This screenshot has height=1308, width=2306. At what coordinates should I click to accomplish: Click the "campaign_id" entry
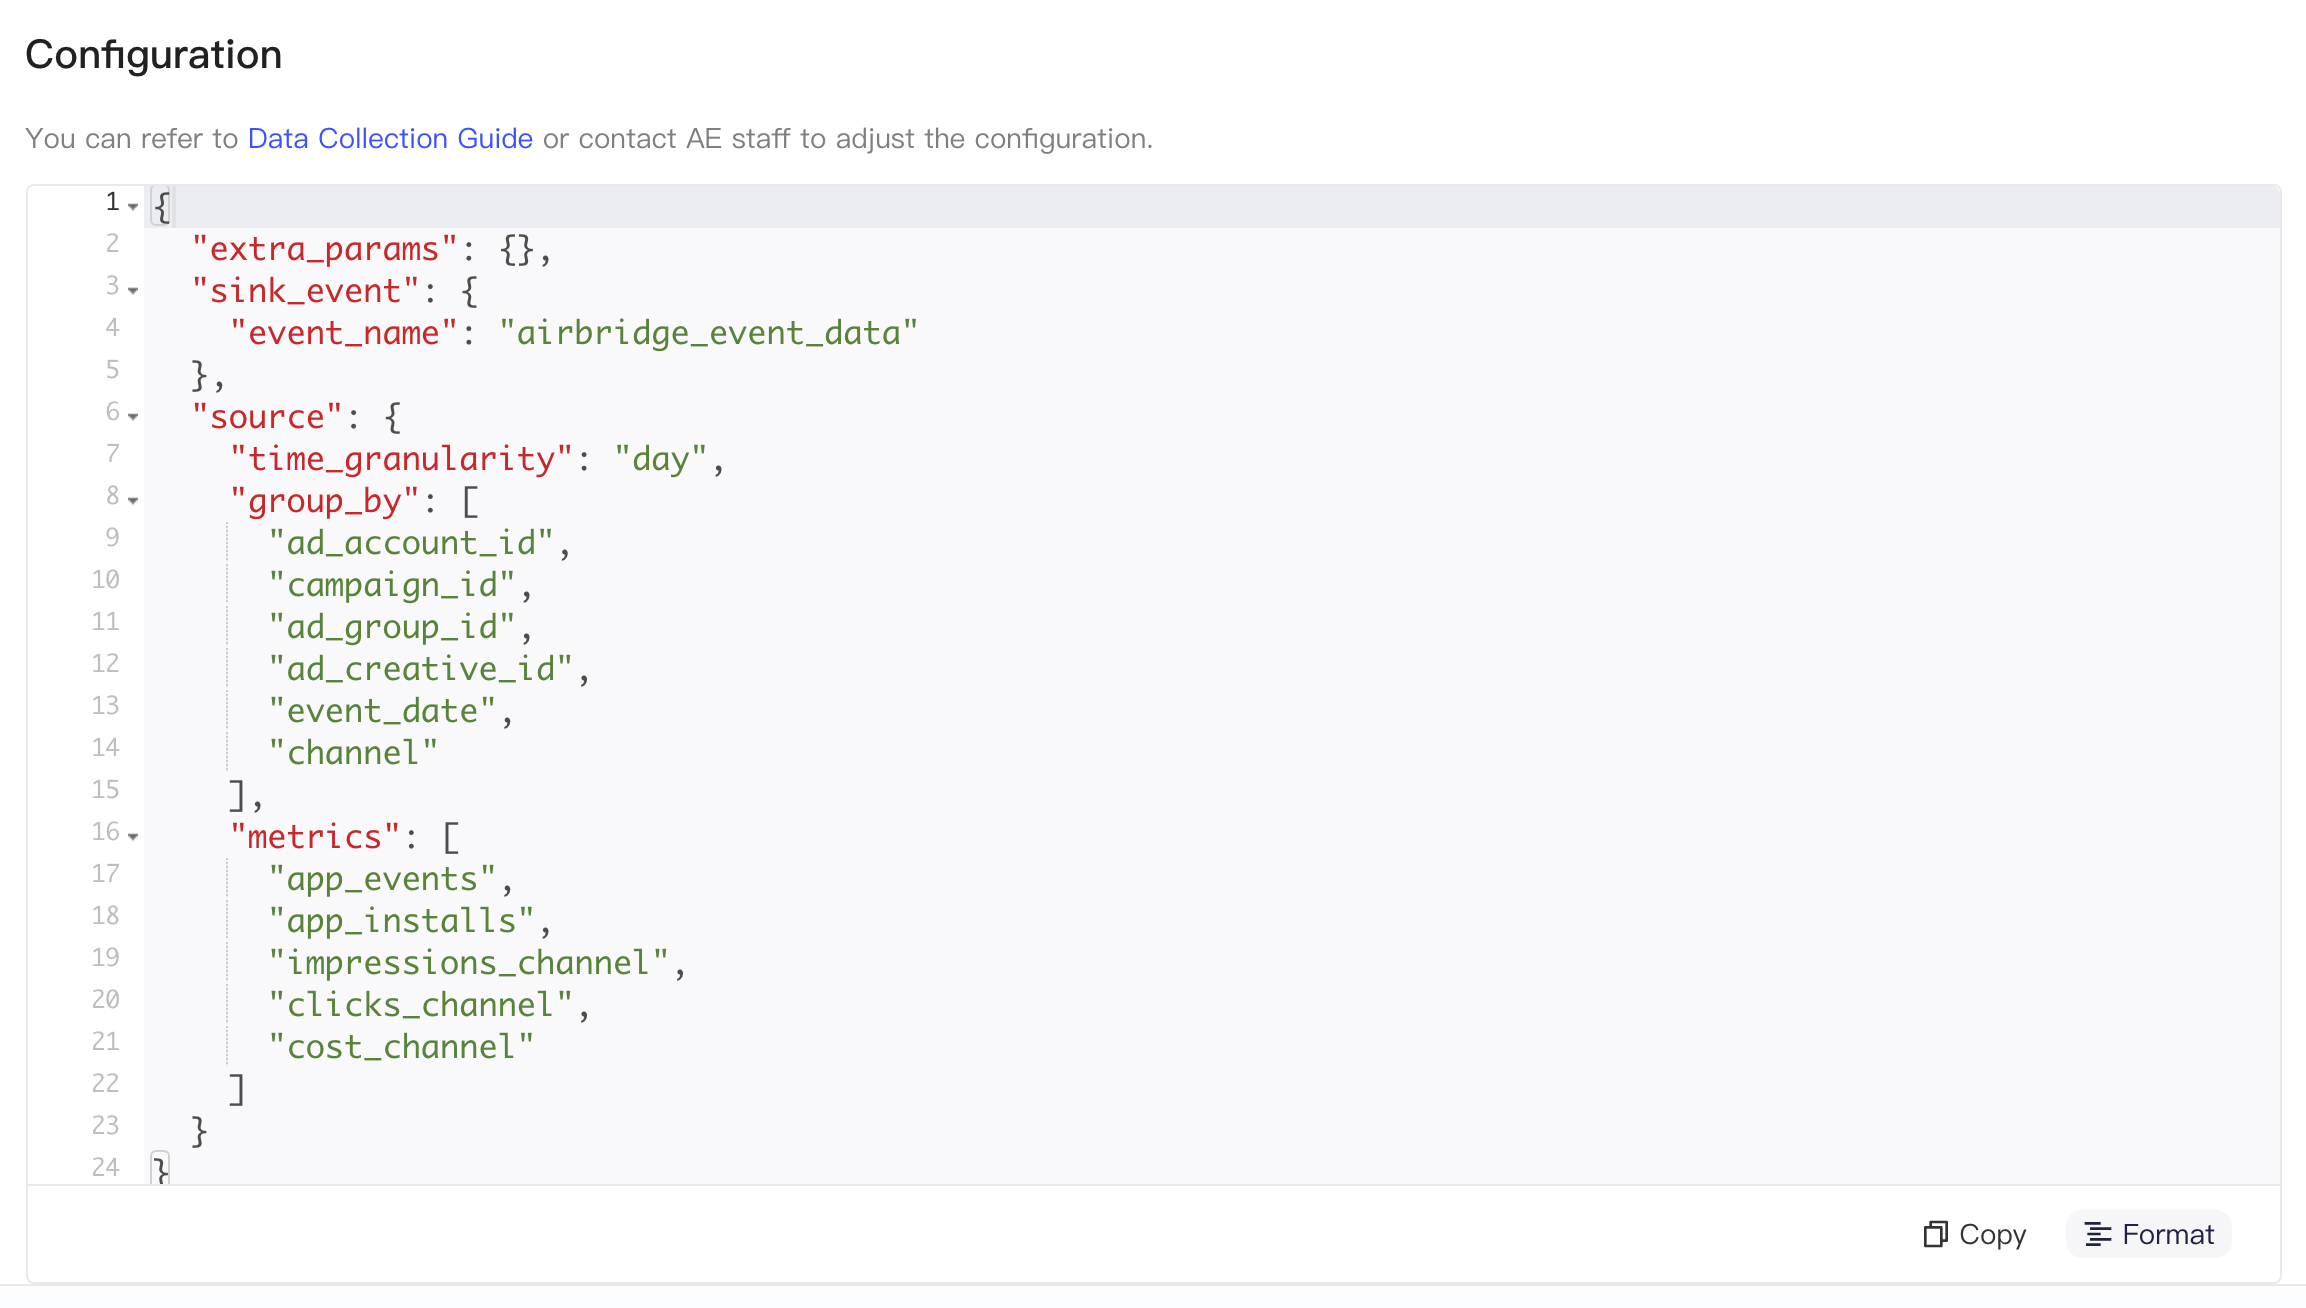tap(391, 585)
